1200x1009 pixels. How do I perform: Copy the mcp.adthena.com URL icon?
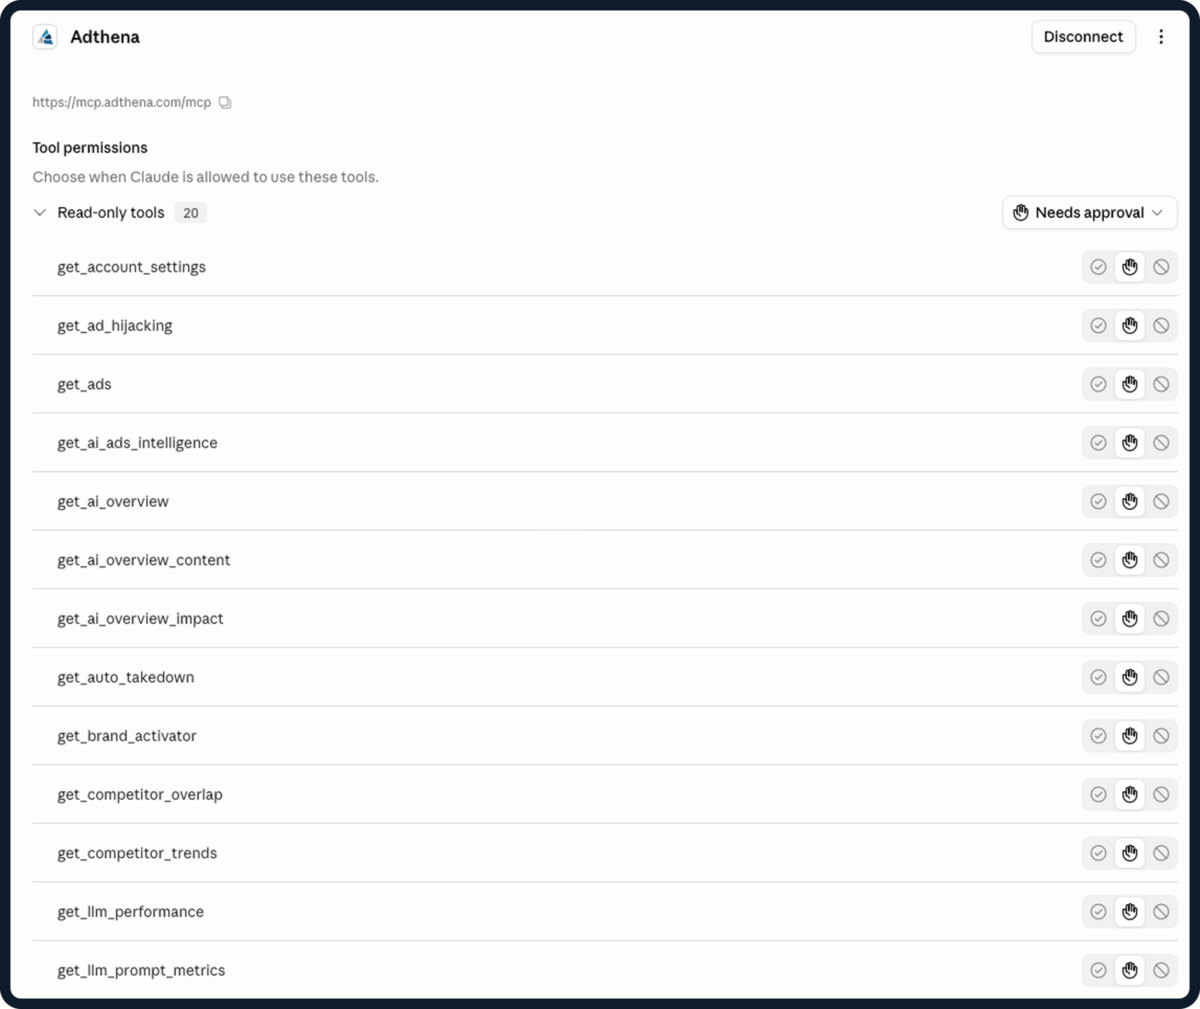(225, 102)
